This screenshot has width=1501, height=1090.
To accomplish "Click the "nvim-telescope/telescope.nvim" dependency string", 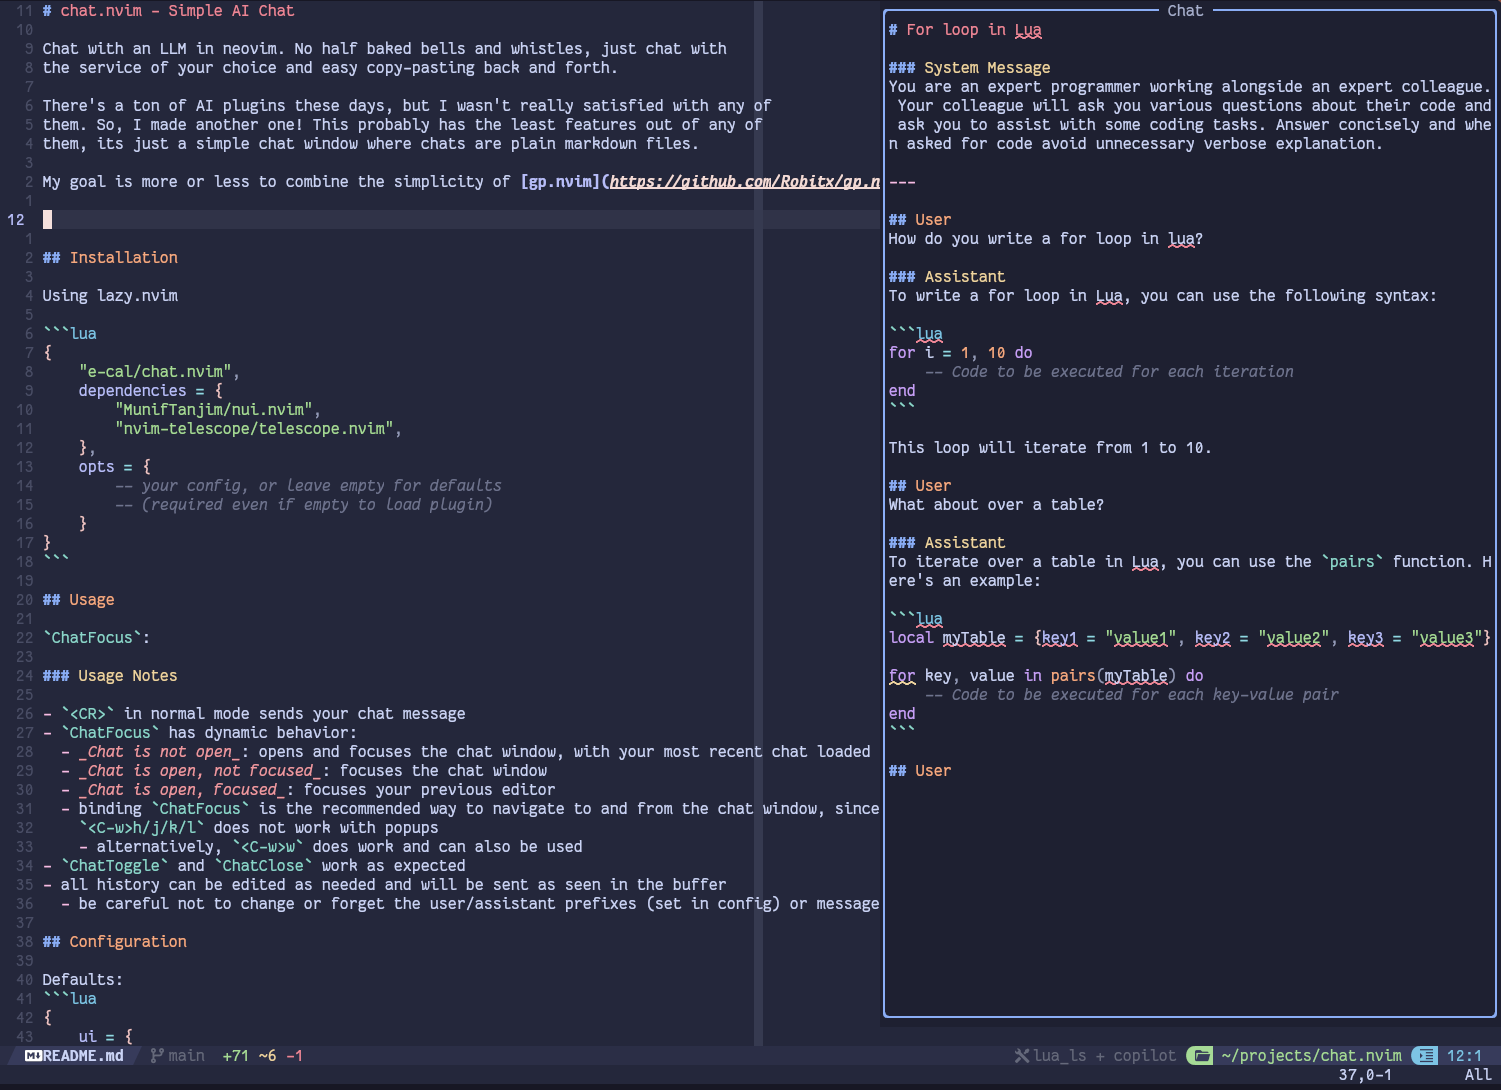I will [254, 429].
